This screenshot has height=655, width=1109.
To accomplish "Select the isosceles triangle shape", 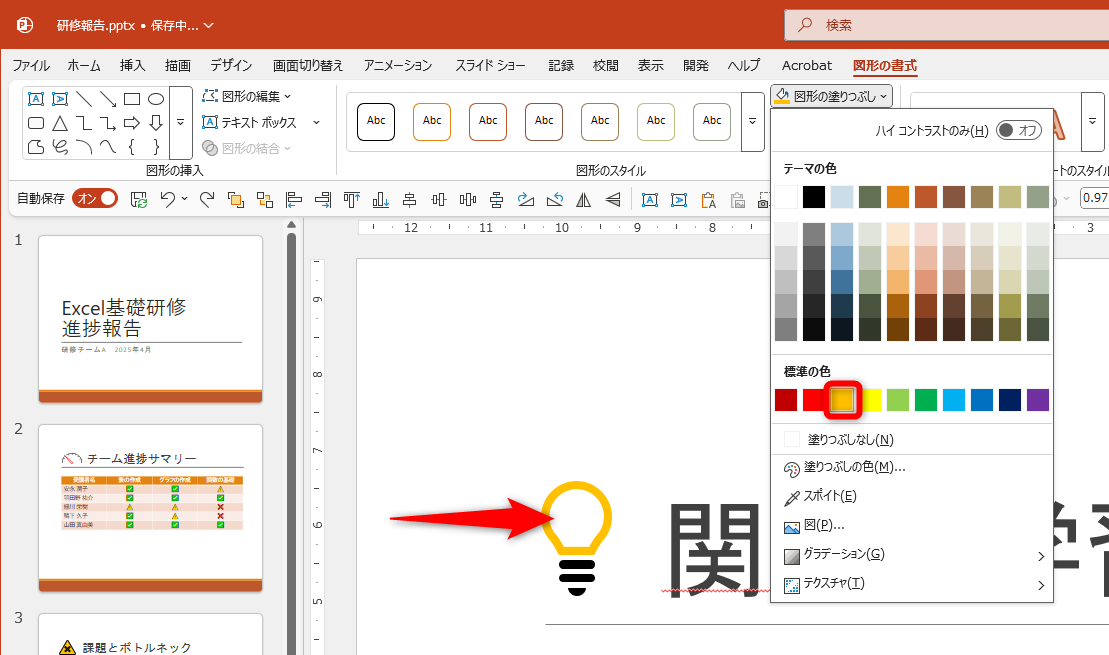I will pos(60,123).
